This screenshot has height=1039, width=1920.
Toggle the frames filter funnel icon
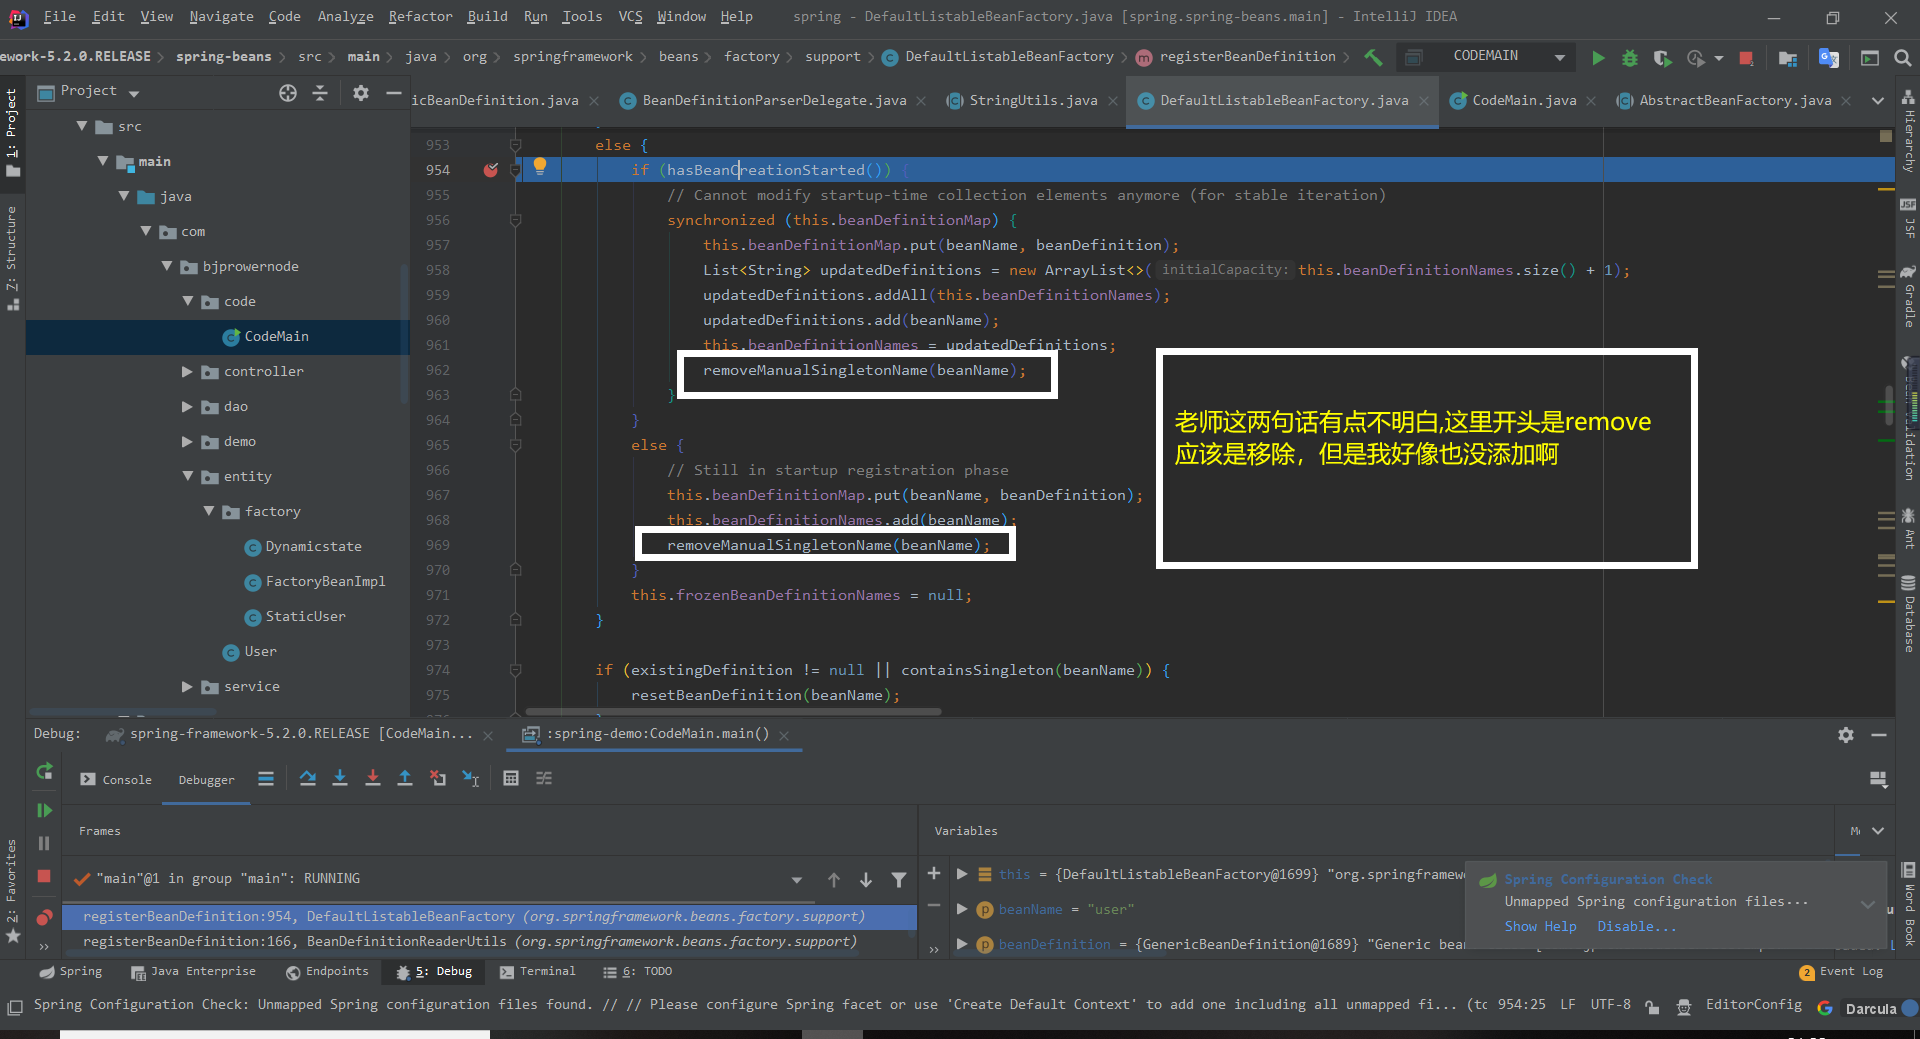pyautogui.click(x=899, y=880)
